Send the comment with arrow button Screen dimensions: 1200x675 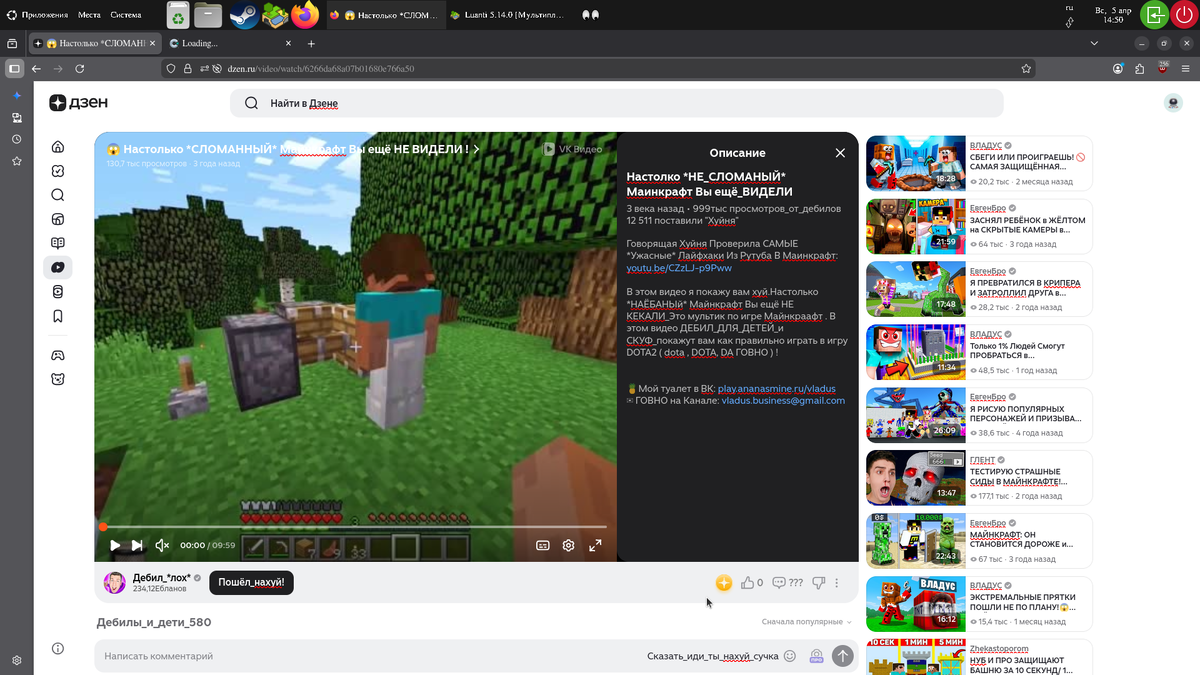[843, 656]
